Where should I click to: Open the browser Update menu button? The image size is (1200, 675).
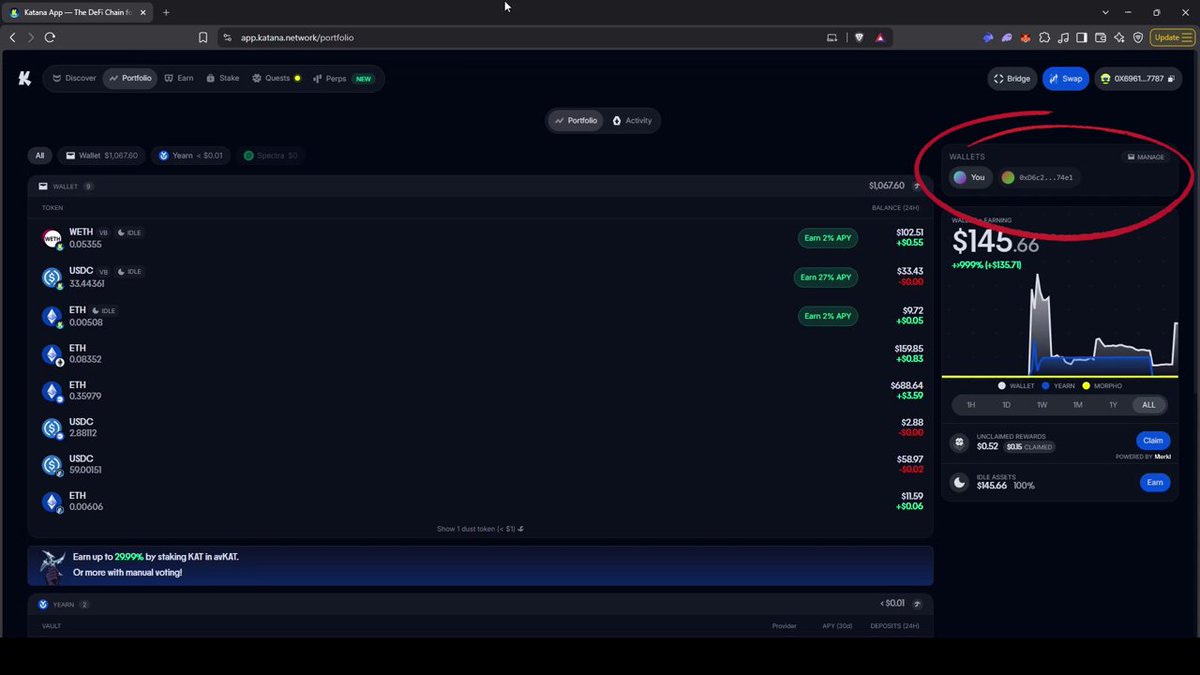pyautogui.click(x=1173, y=37)
